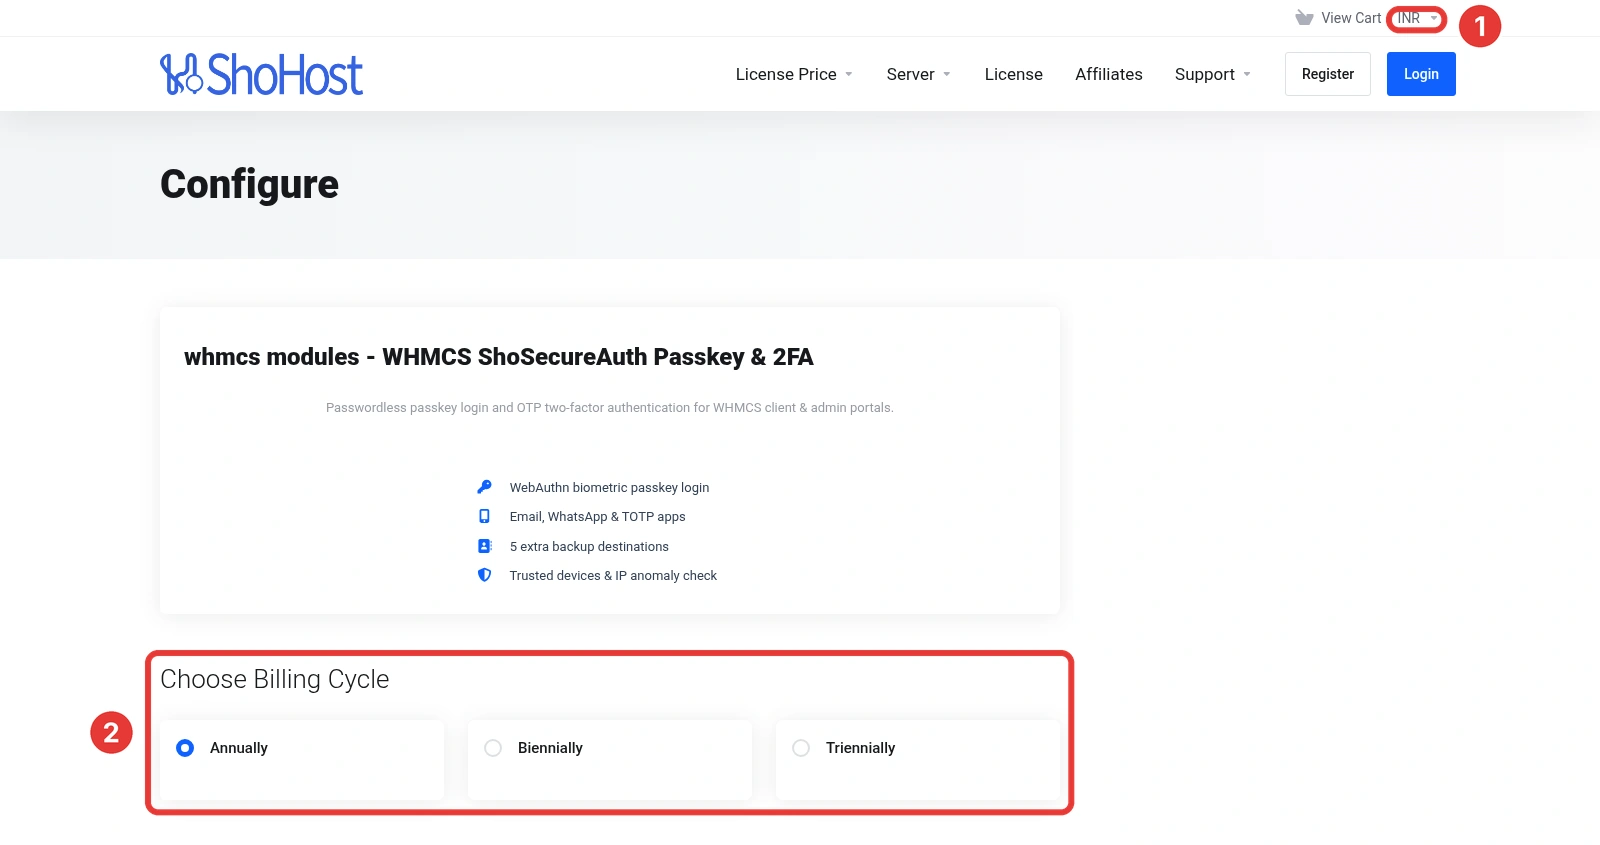Click the passwordless passkey description text
1600x845 pixels.
click(x=610, y=408)
